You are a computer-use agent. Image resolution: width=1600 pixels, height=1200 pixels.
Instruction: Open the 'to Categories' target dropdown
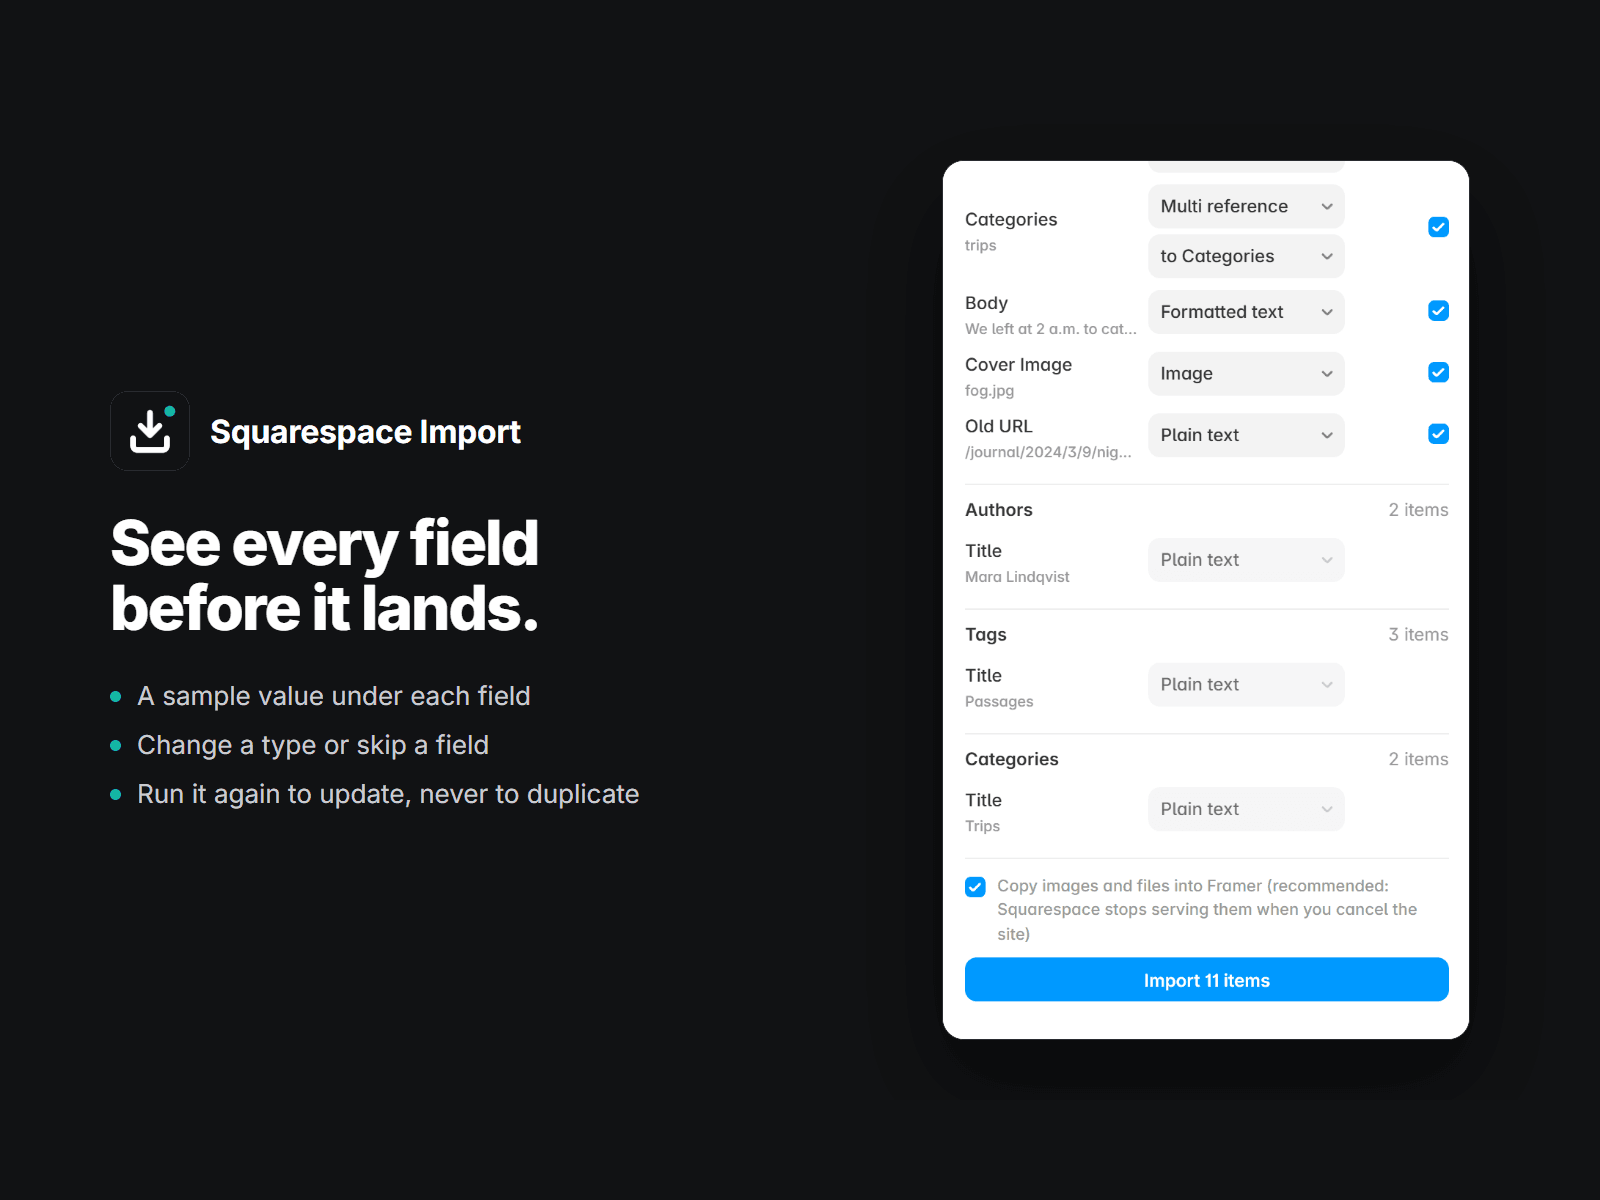pos(1246,257)
